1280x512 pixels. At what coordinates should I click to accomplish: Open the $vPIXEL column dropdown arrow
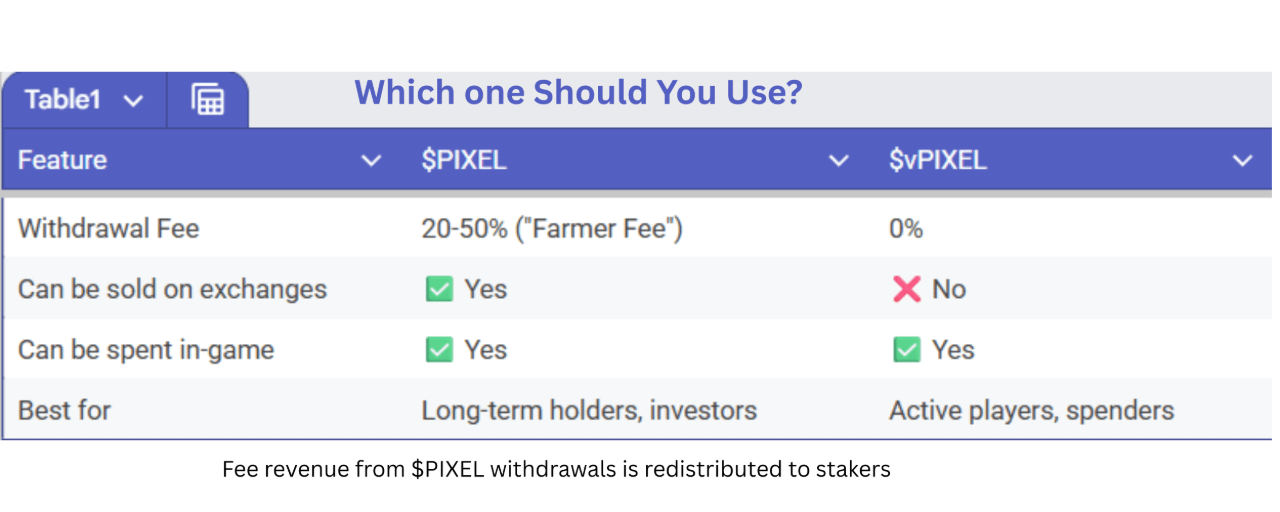(1242, 161)
